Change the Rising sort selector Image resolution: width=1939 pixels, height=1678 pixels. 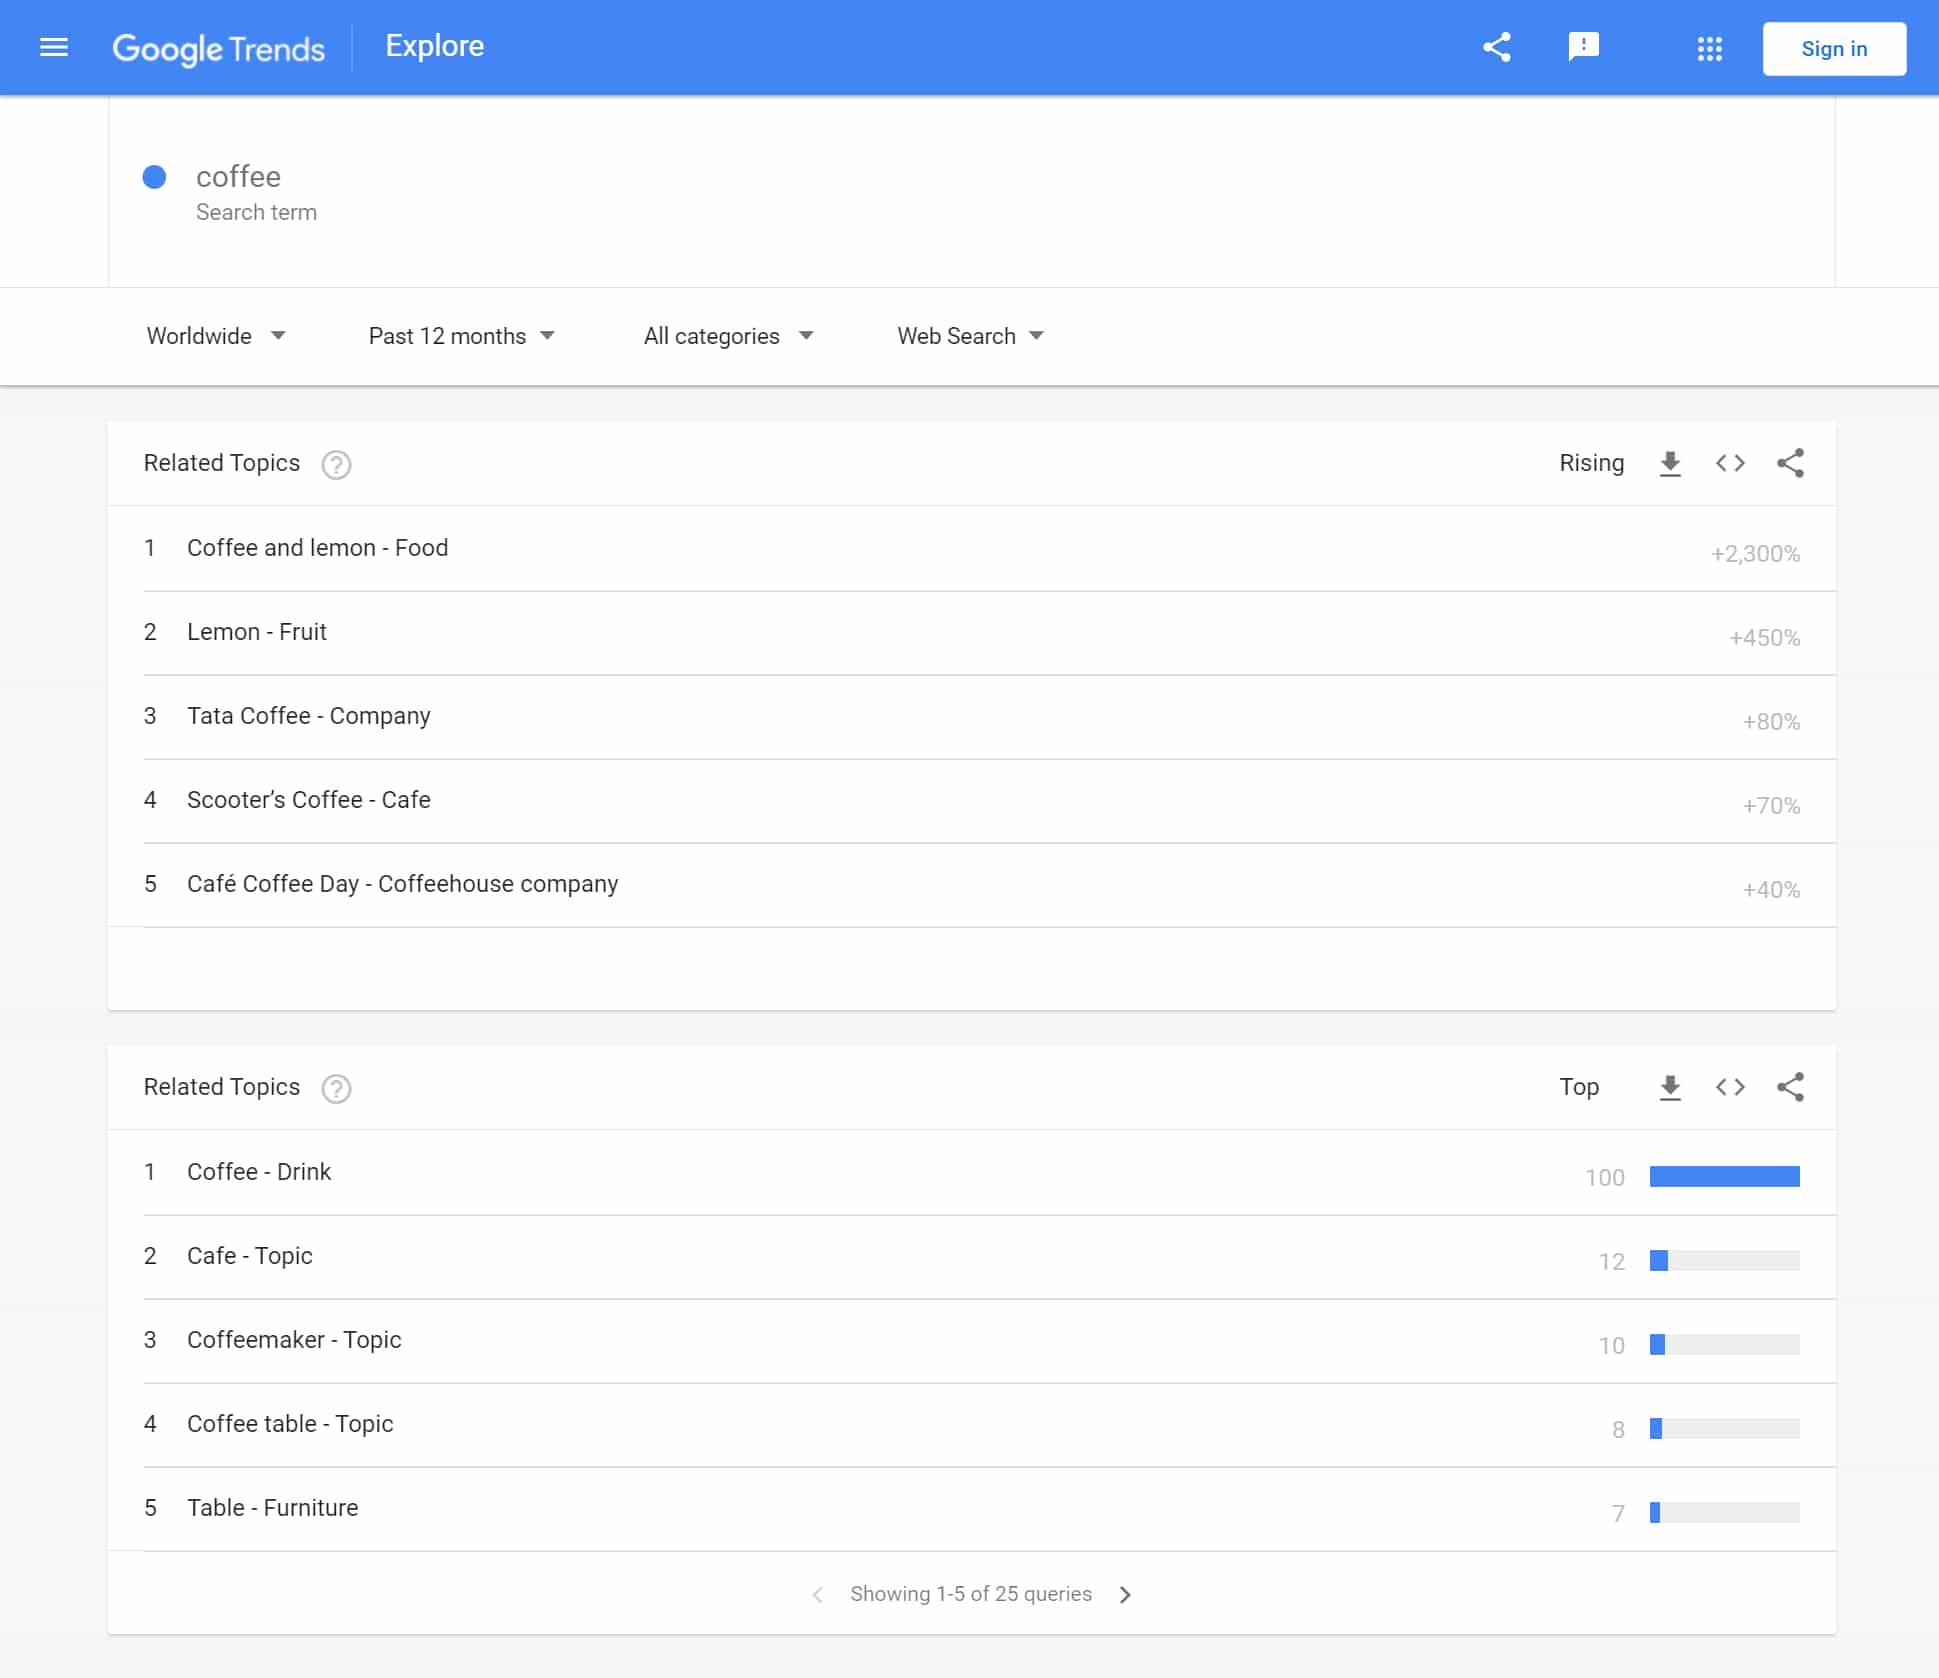click(x=1591, y=463)
